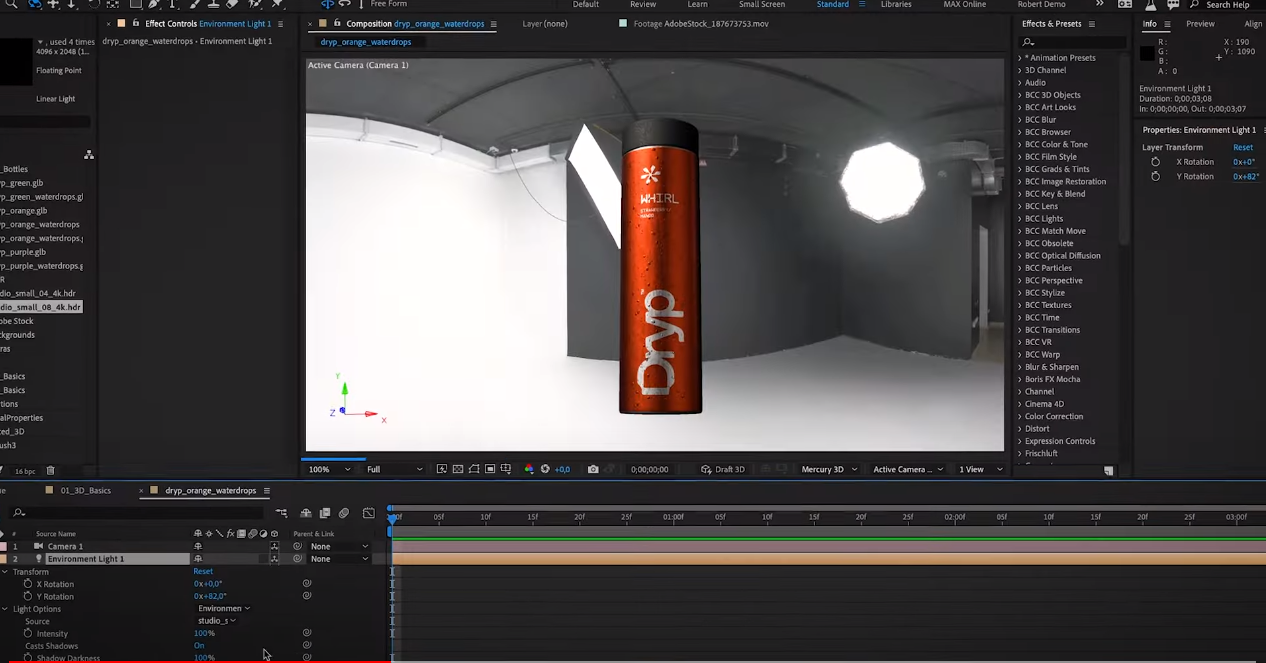Select the Eraser tool
This screenshot has height=663, width=1266.
click(234, 4)
